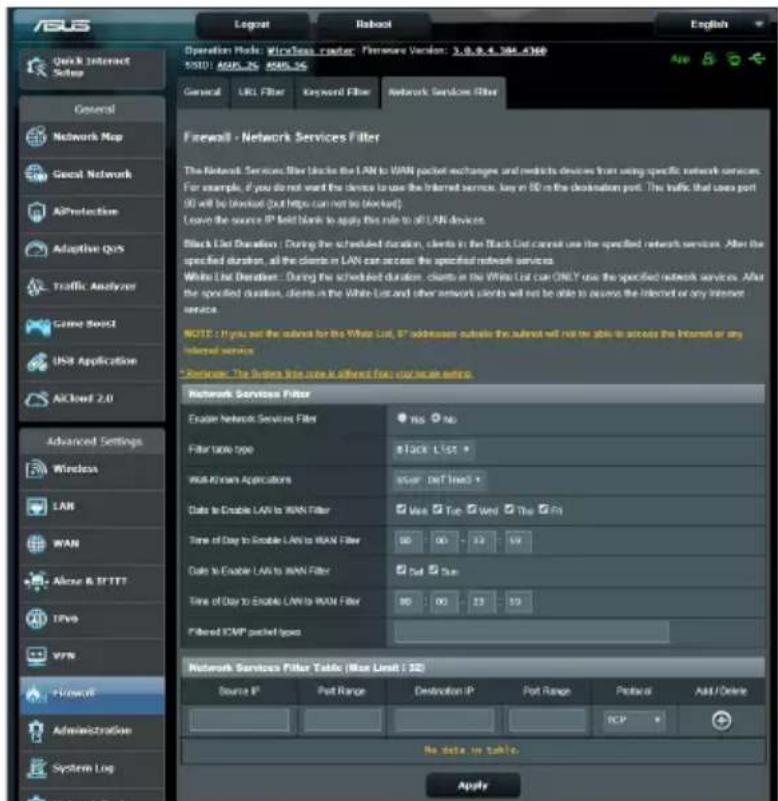Focus the Destination IP input field
The width and height of the screenshot is (778, 801).
click(x=444, y=720)
